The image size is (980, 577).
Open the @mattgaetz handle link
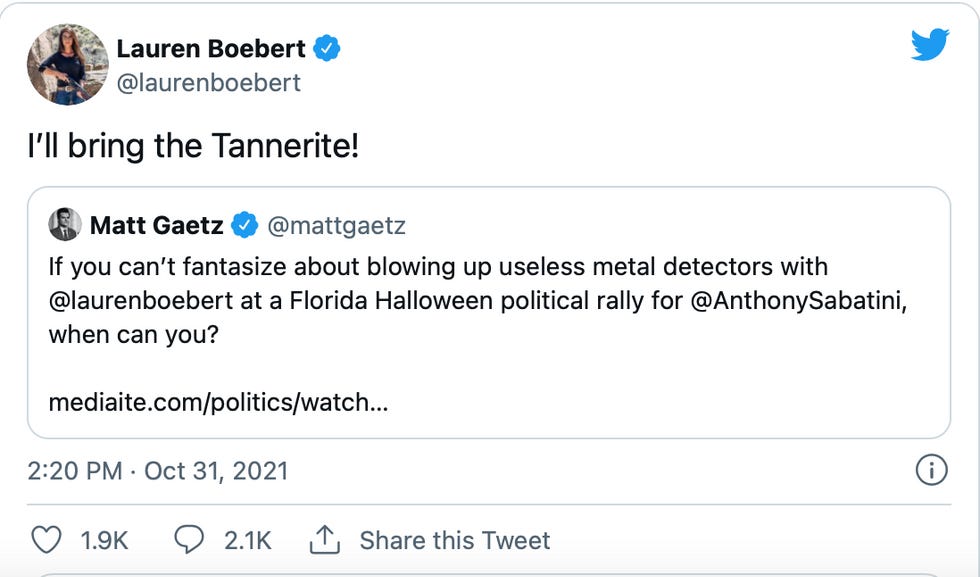pyautogui.click(x=335, y=225)
